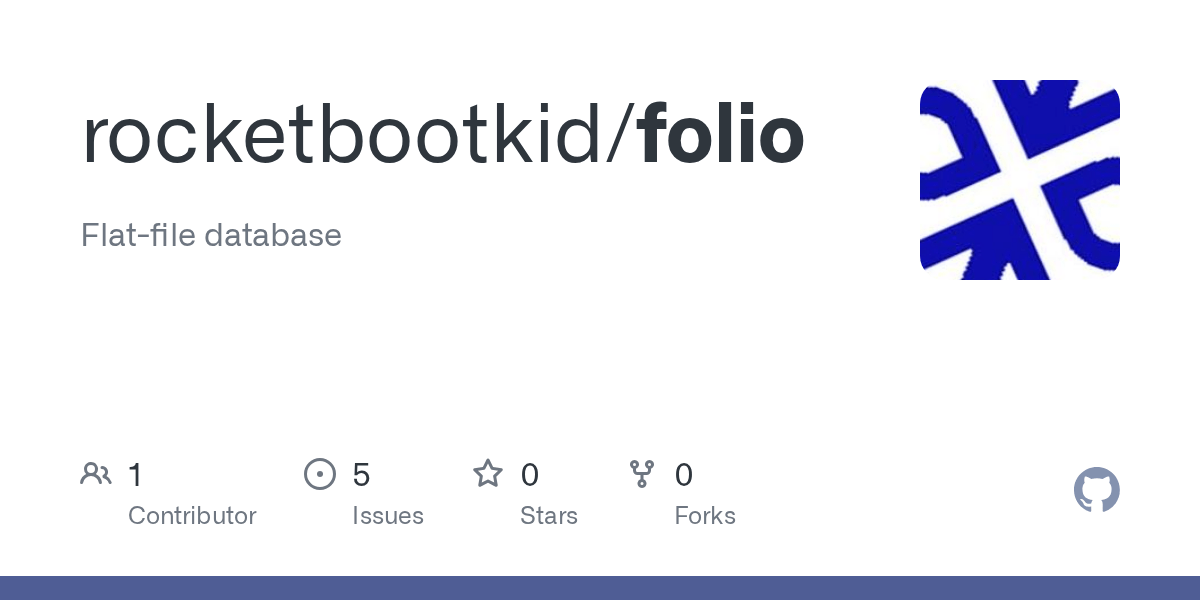Select the contributor count number 1
The height and width of the screenshot is (600, 1200).
pyautogui.click(x=136, y=475)
